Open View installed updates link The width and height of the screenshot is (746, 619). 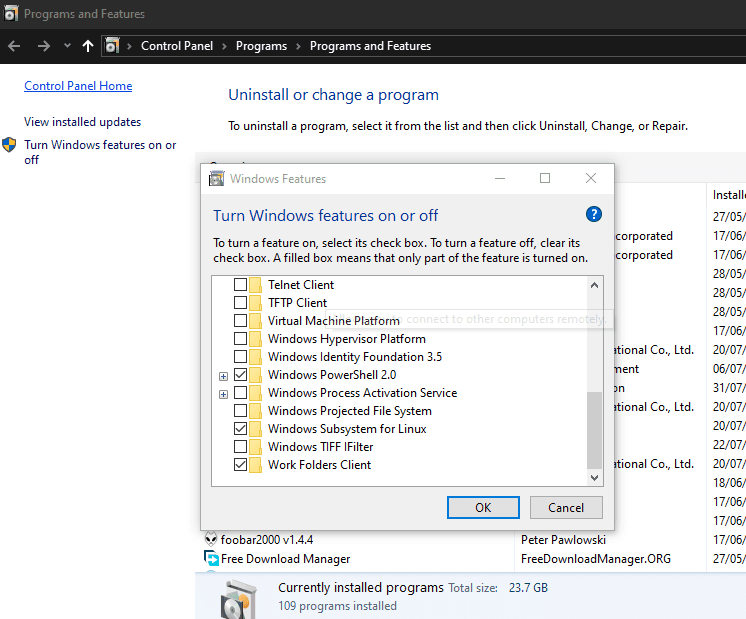click(x=83, y=122)
